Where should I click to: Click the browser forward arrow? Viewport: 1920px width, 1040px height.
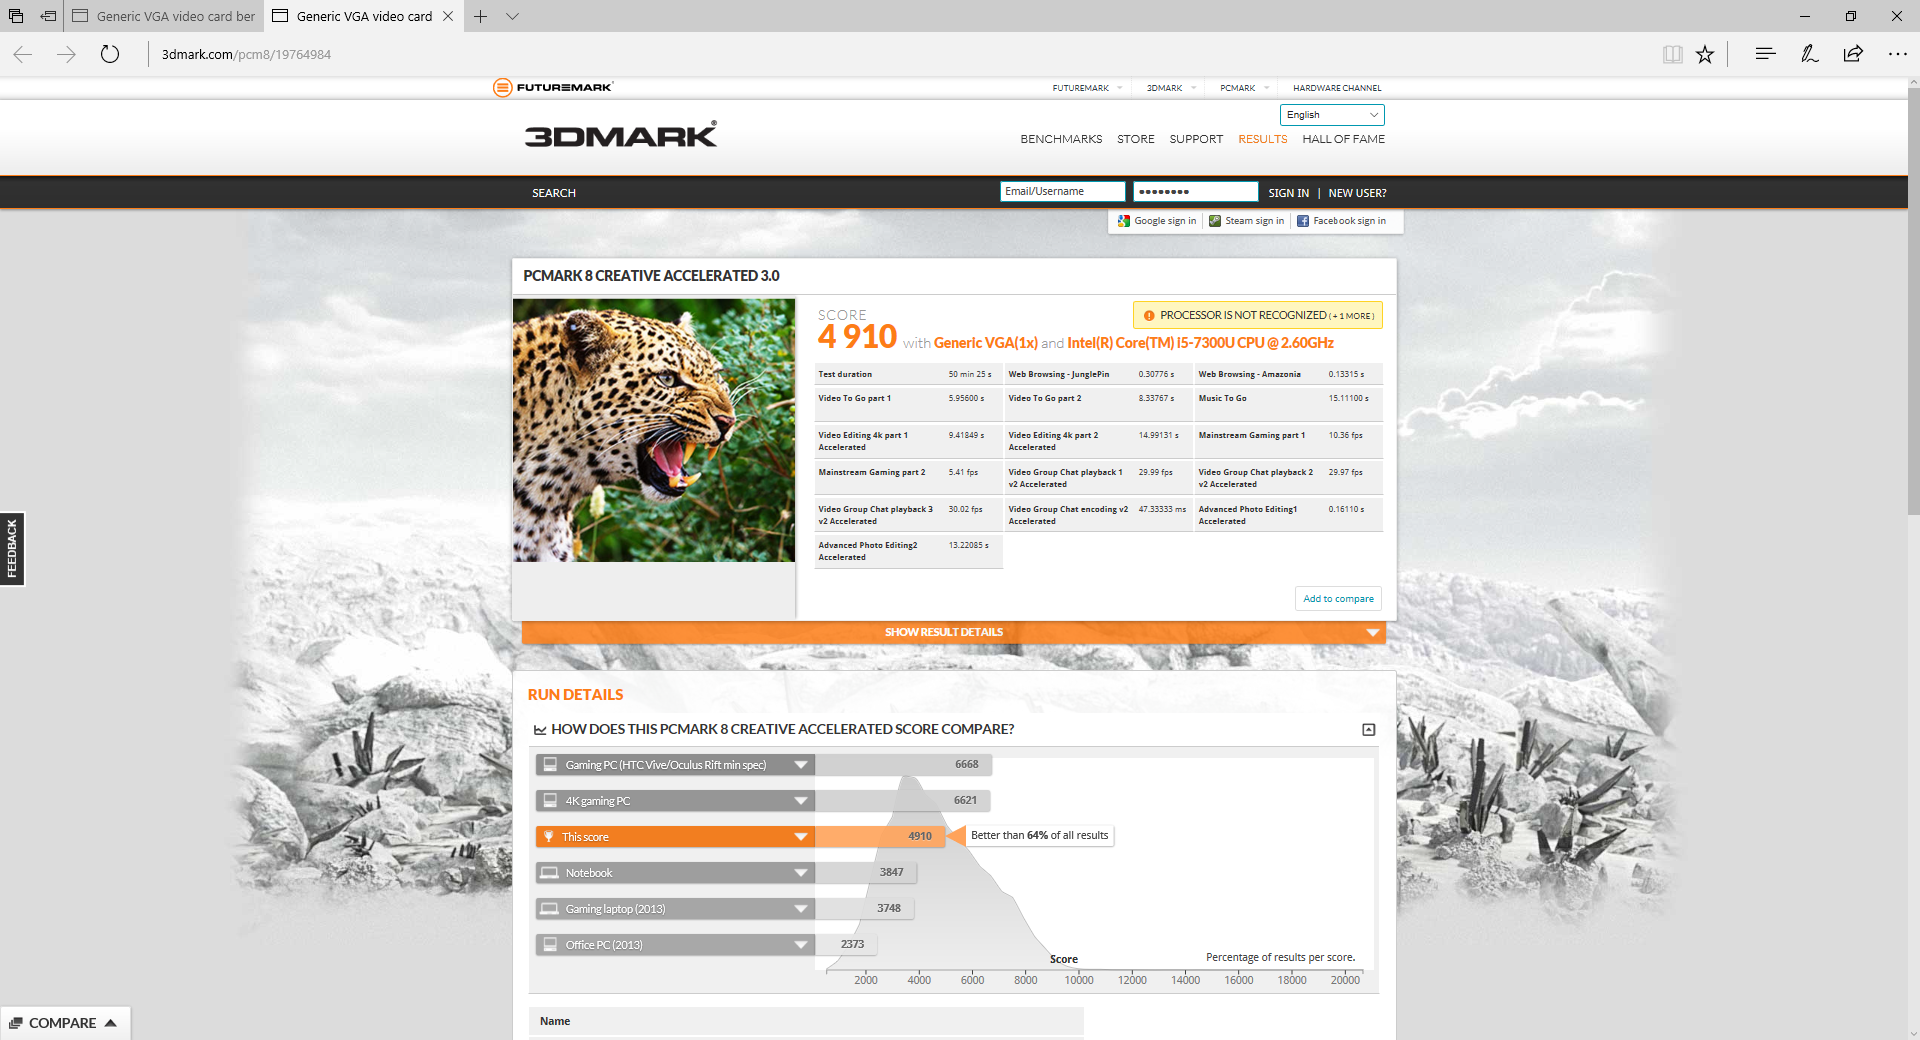pyautogui.click(x=67, y=54)
